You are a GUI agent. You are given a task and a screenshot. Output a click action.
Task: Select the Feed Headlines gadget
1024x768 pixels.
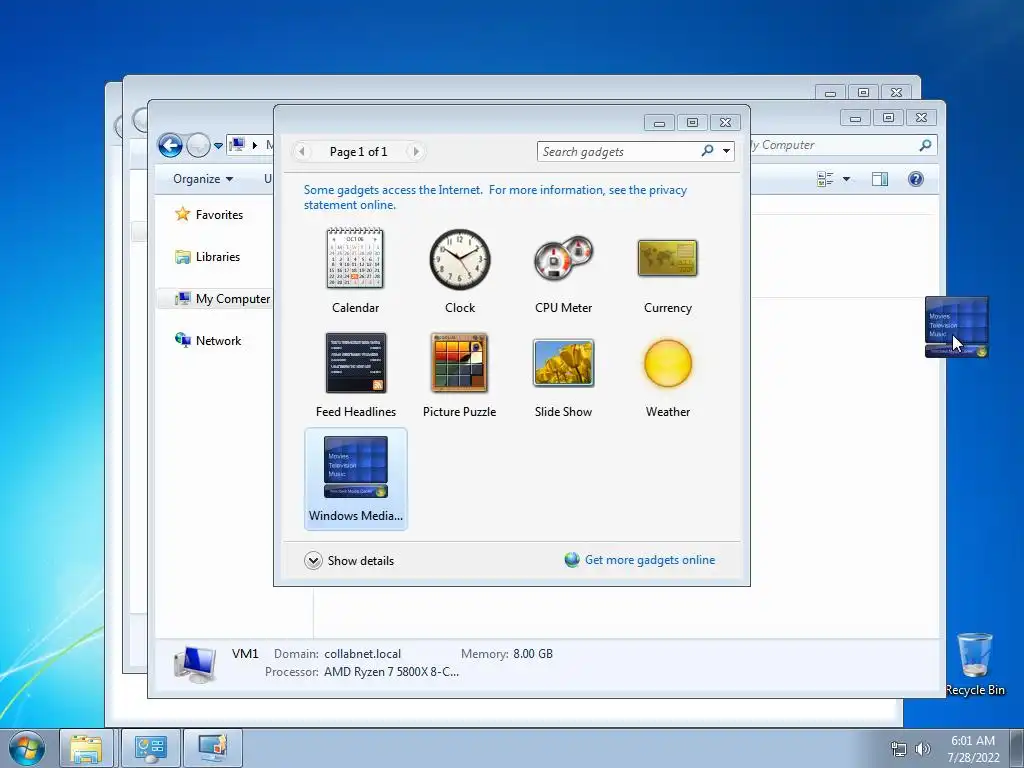point(355,375)
